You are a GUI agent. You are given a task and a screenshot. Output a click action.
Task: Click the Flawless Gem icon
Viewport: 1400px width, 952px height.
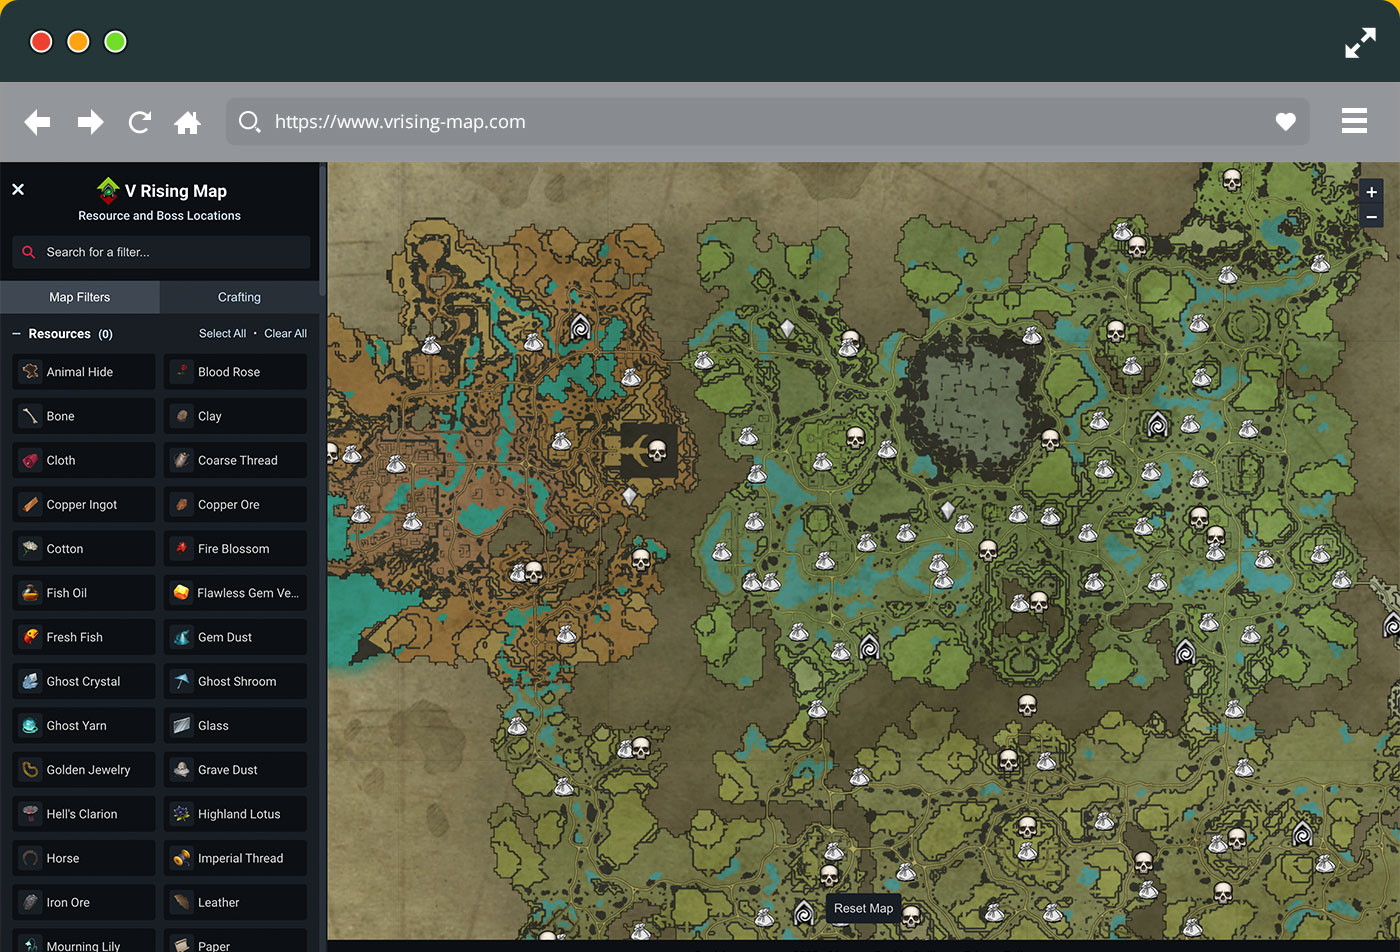181,592
